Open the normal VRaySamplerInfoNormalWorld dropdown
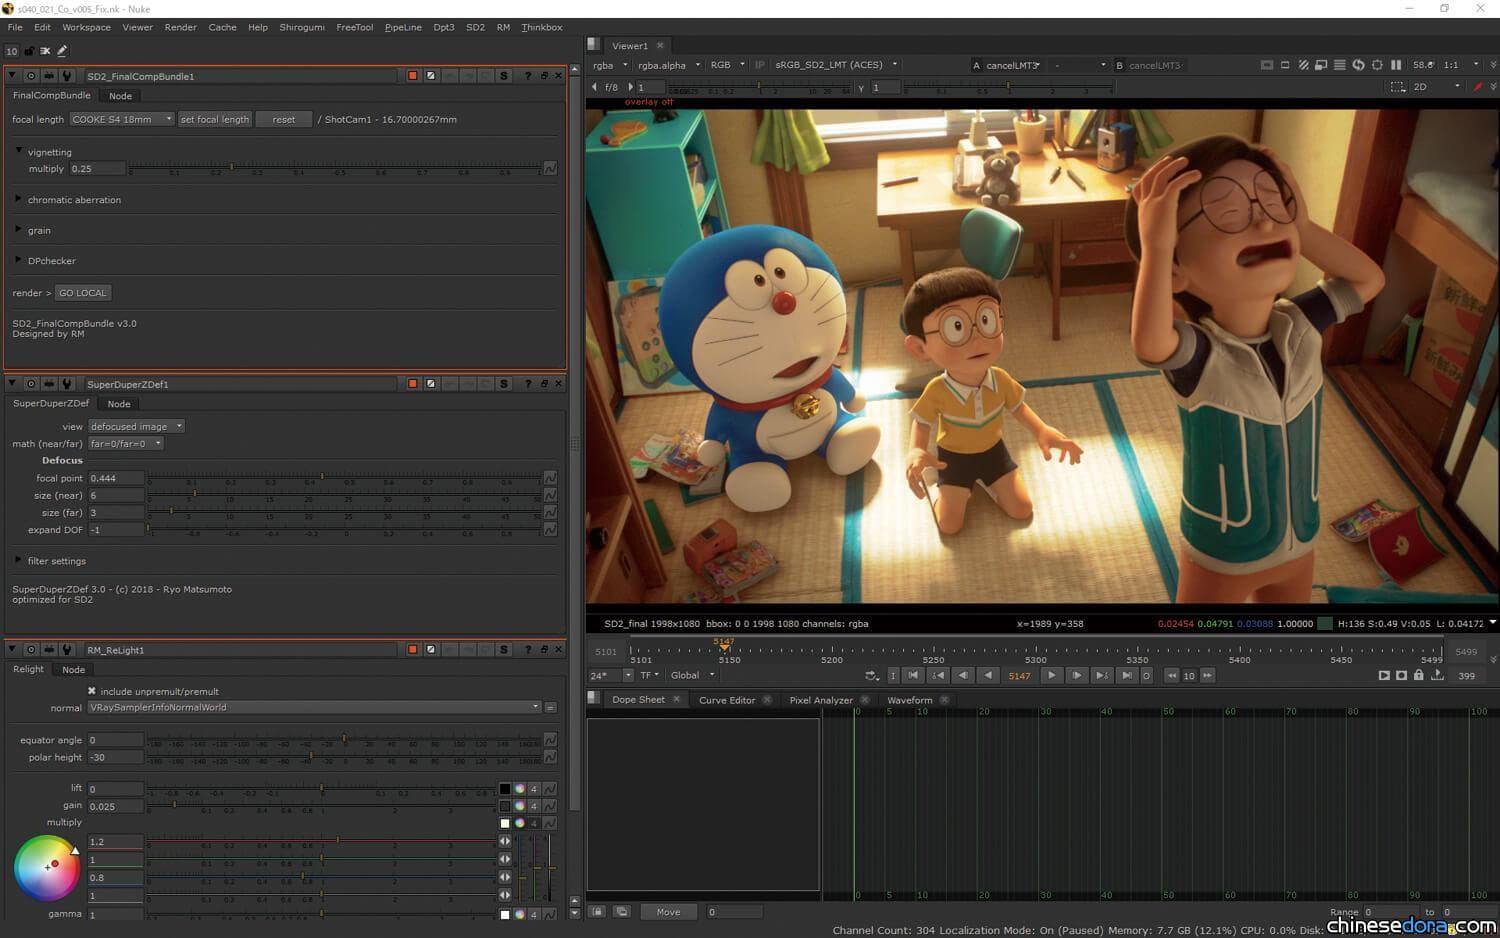This screenshot has height=938, width=1500. coord(314,707)
